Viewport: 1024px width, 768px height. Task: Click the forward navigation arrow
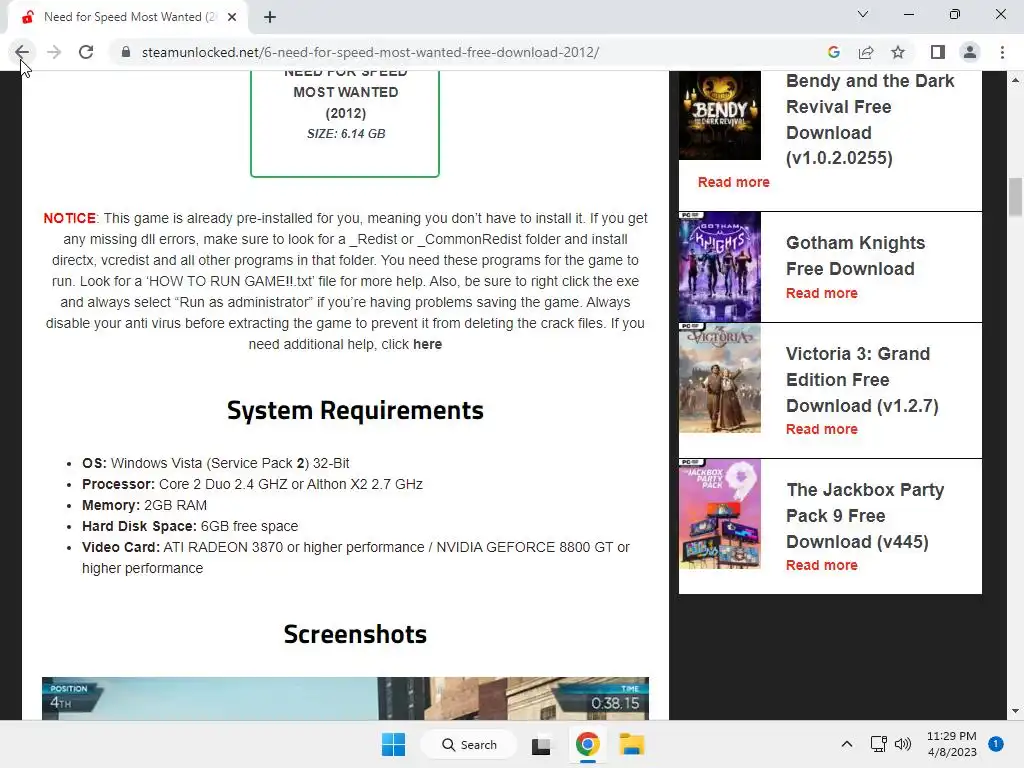[x=54, y=52]
